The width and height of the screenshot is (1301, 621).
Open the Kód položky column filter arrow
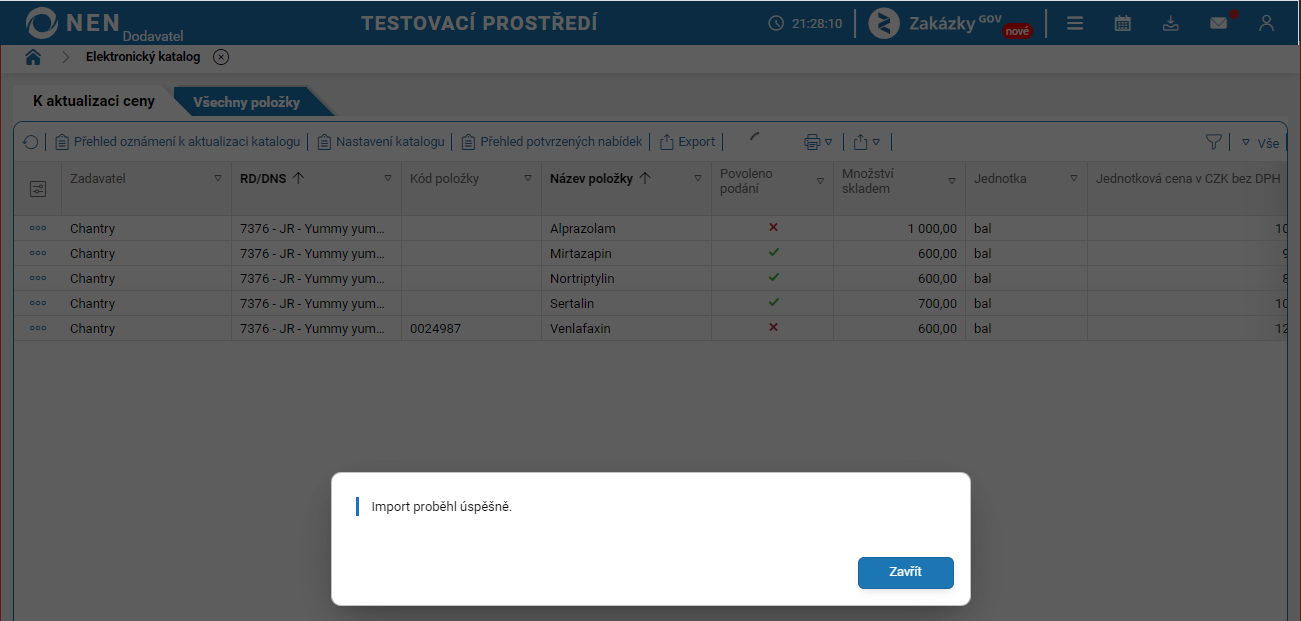tap(528, 179)
